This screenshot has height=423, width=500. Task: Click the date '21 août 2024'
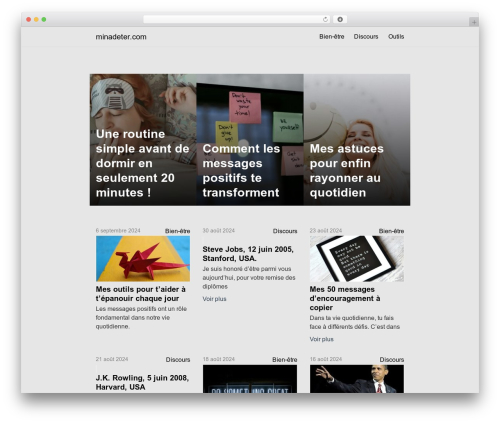(112, 359)
